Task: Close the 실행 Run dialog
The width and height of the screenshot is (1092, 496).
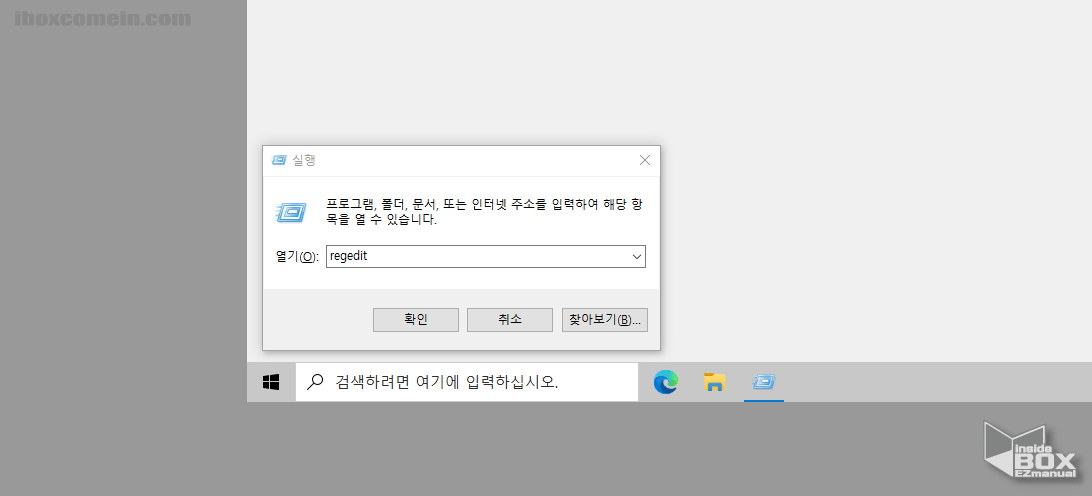Action: pyautogui.click(x=645, y=160)
